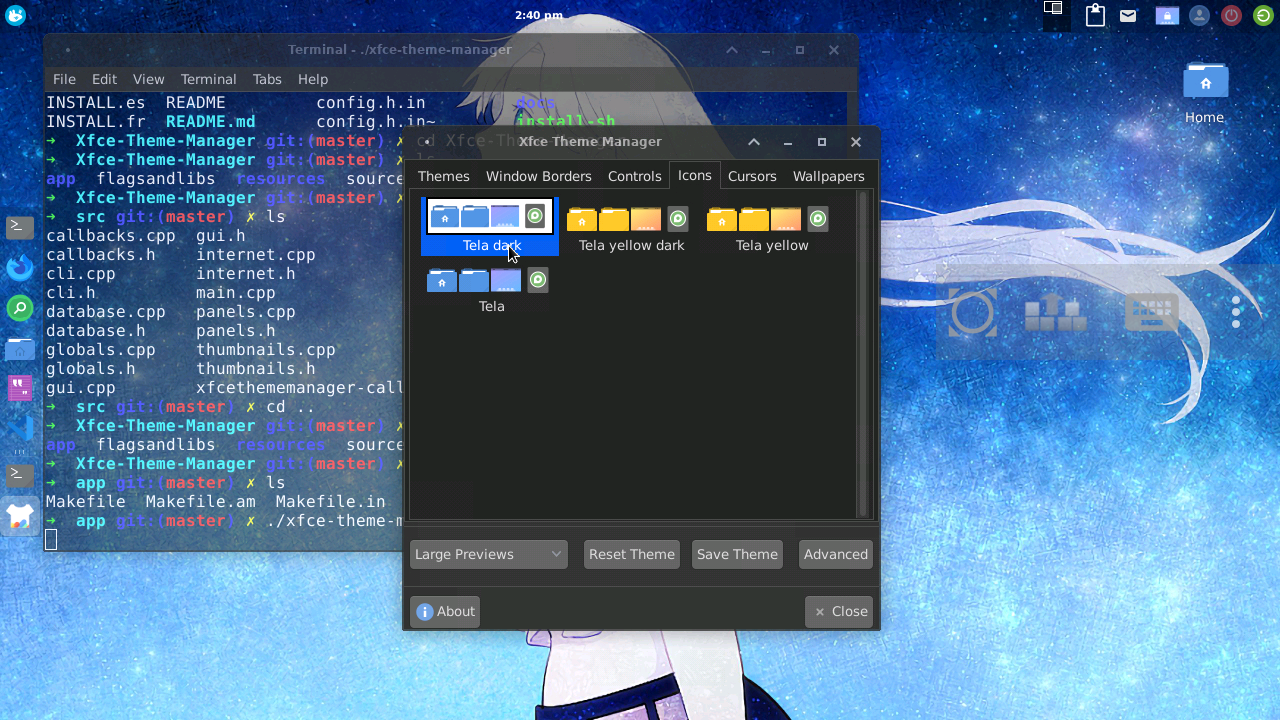Open the power tray icon
Image resolution: width=1280 pixels, height=720 pixels.
pos(1231,15)
